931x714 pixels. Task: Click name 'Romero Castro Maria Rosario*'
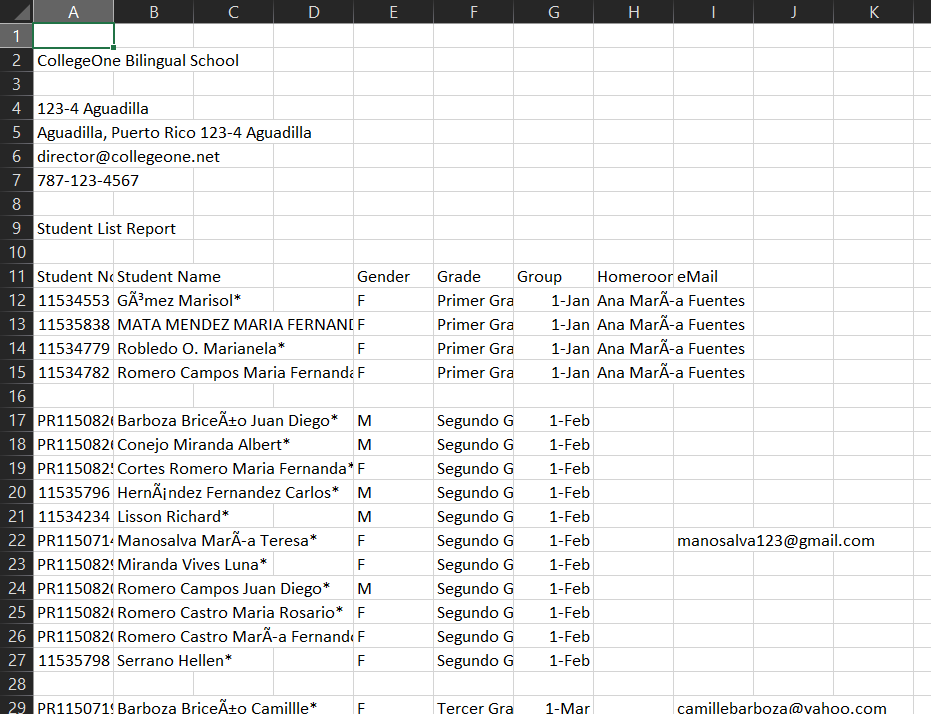coord(230,613)
